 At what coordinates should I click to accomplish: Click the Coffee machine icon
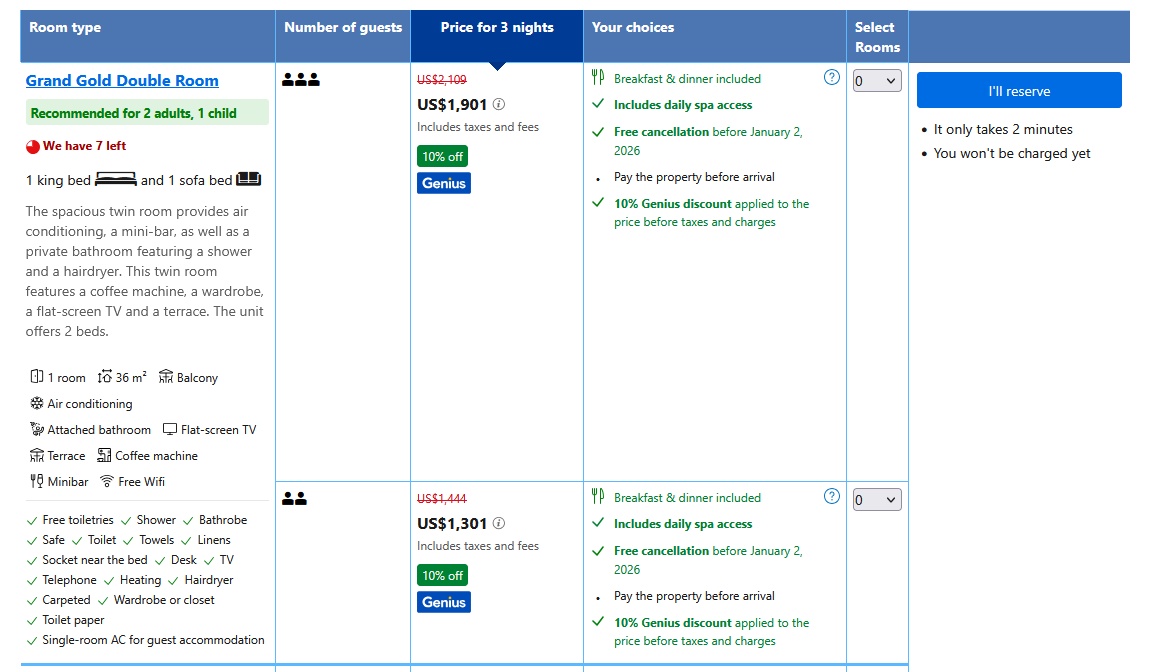pos(104,455)
